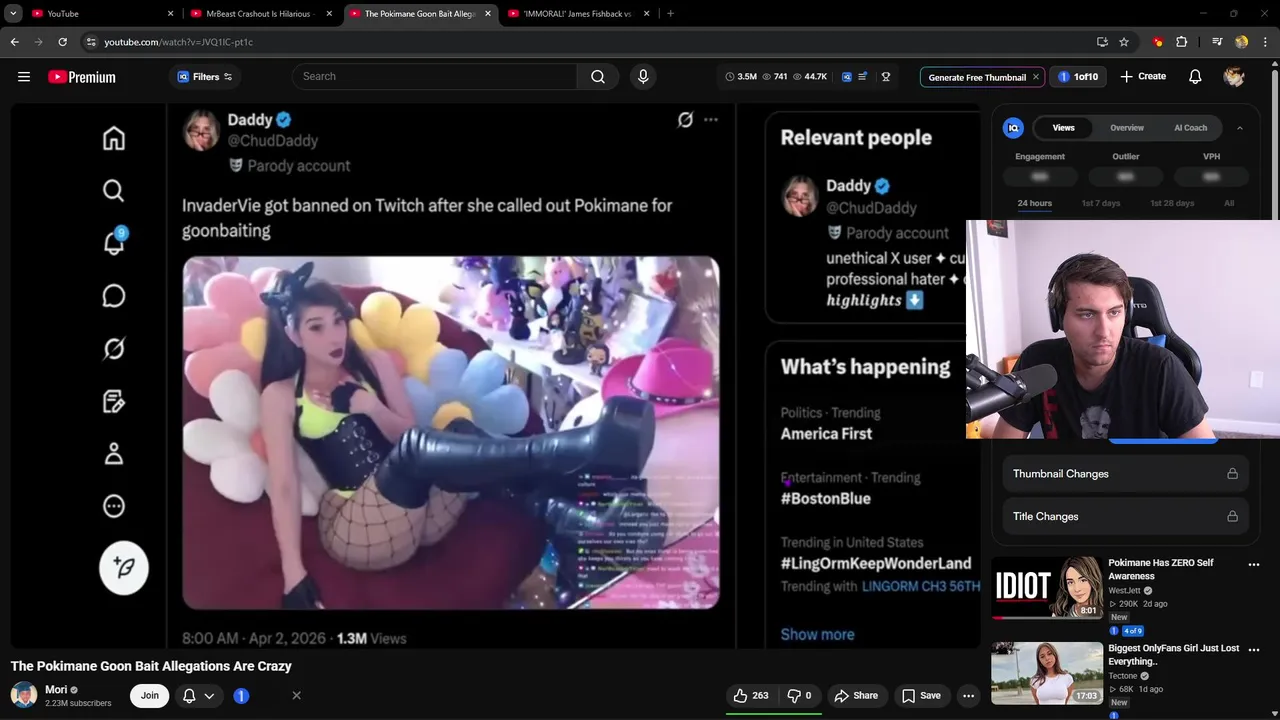This screenshot has height=720, width=1280.
Task: Reload the page in the browser
Action: [62, 42]
